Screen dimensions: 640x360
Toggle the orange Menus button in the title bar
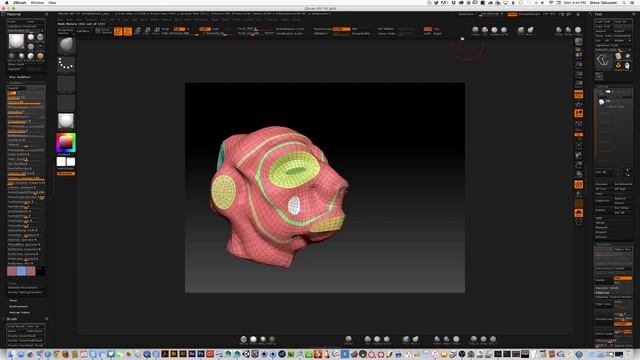click(512, 14)
